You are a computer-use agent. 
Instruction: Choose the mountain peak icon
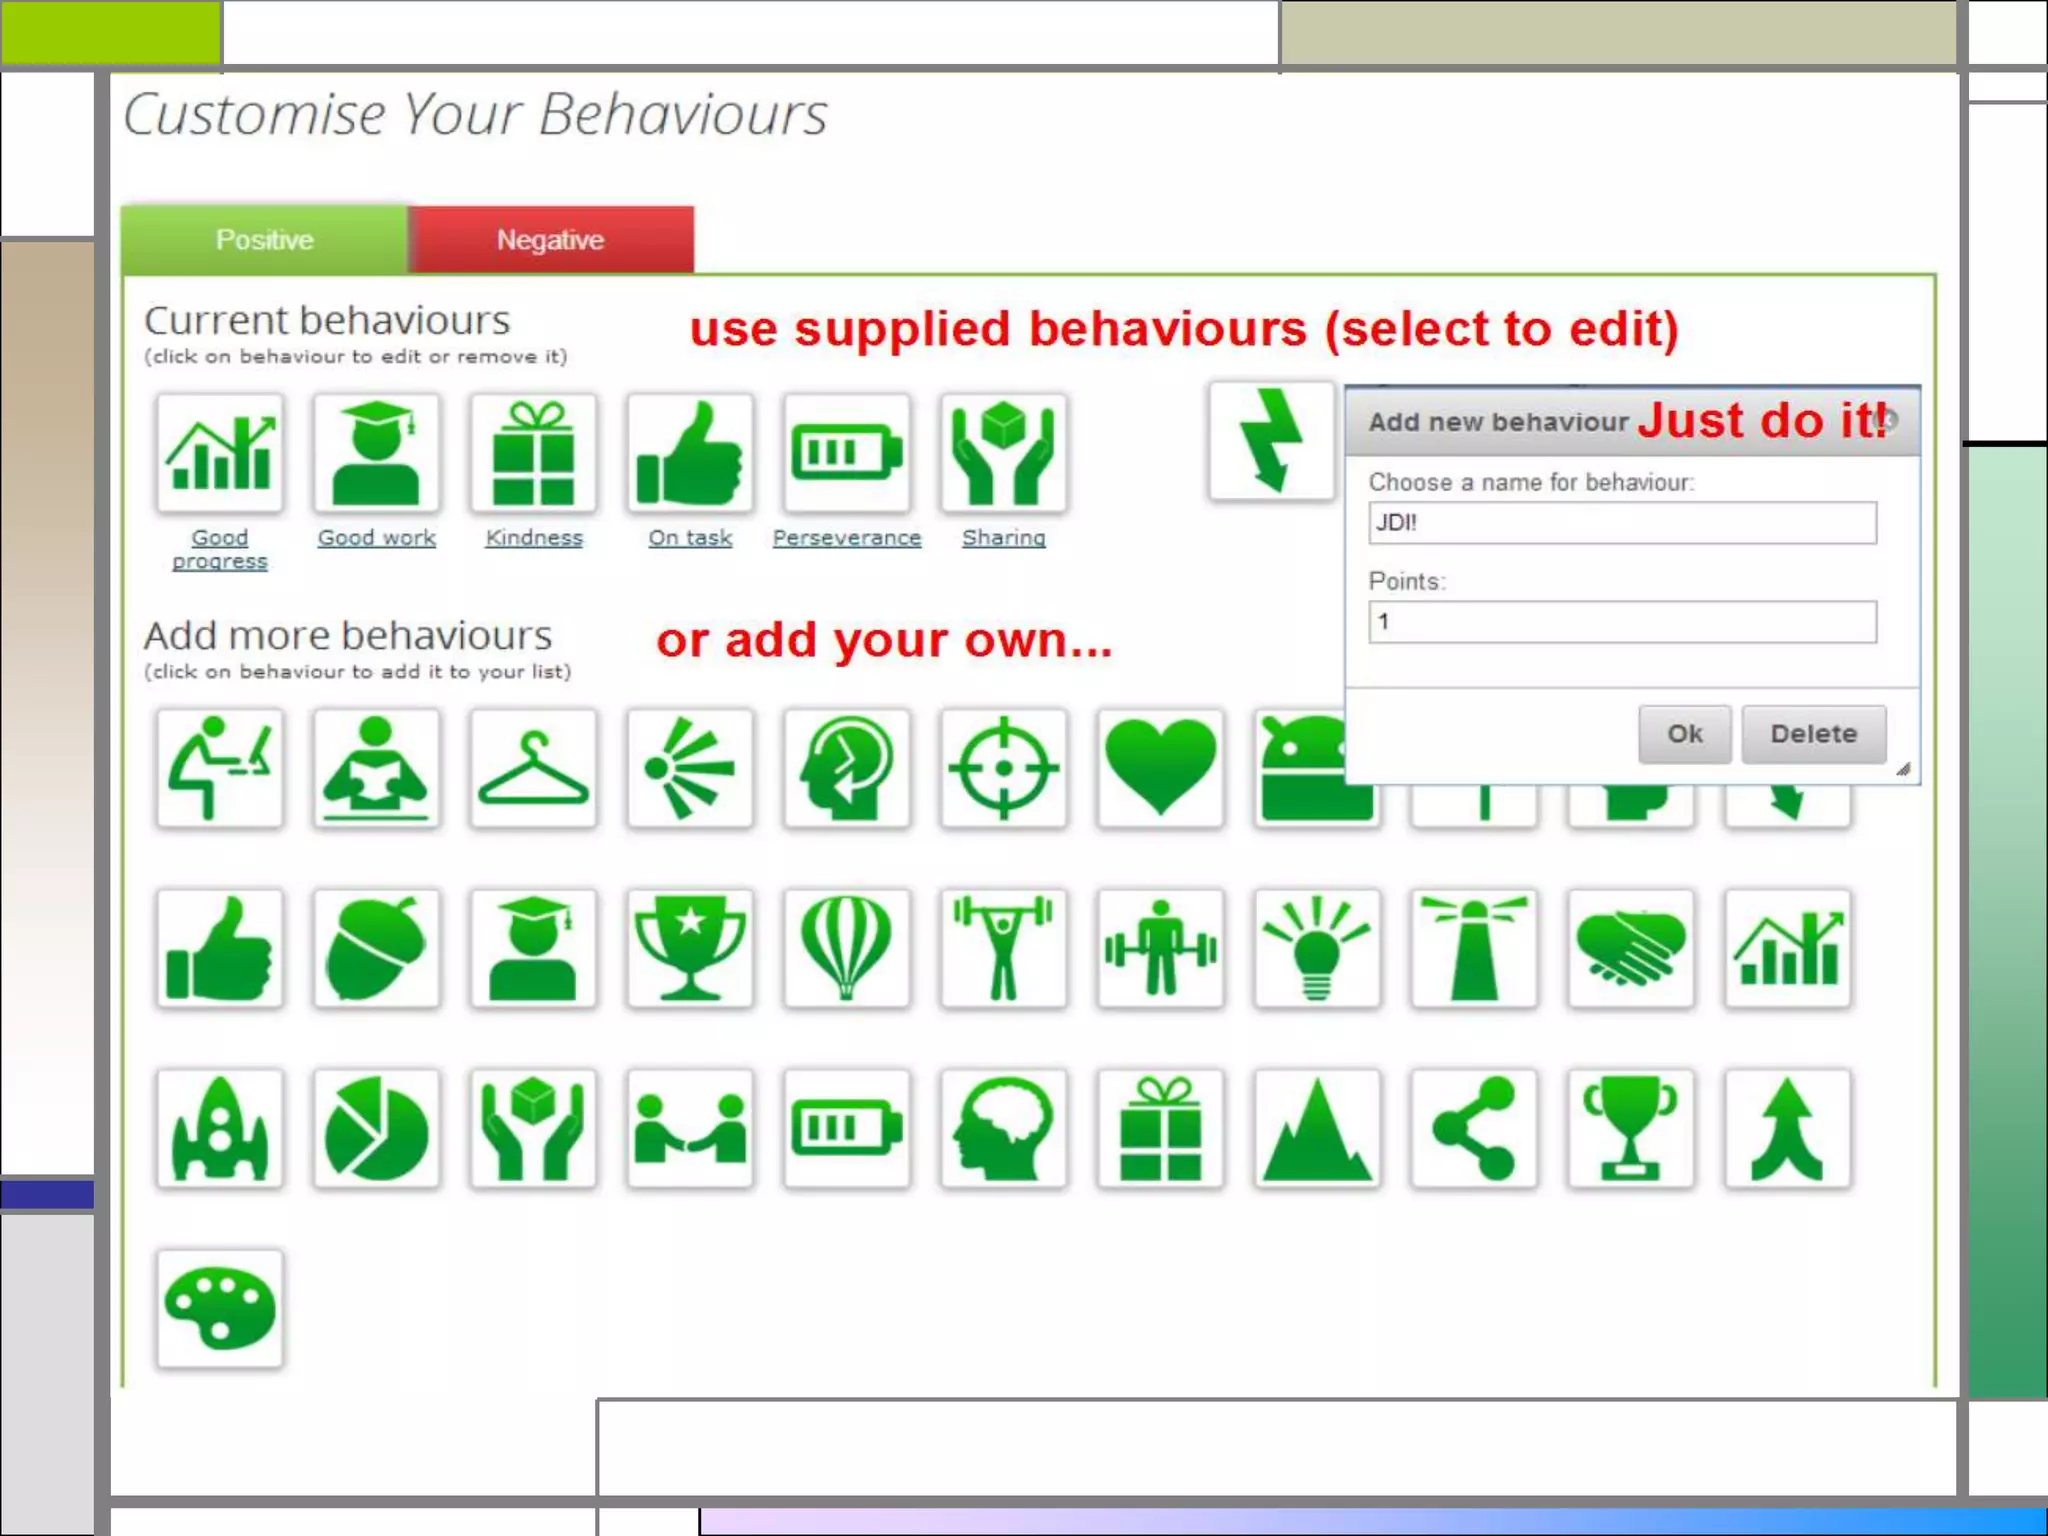tap(1316, 1128)
